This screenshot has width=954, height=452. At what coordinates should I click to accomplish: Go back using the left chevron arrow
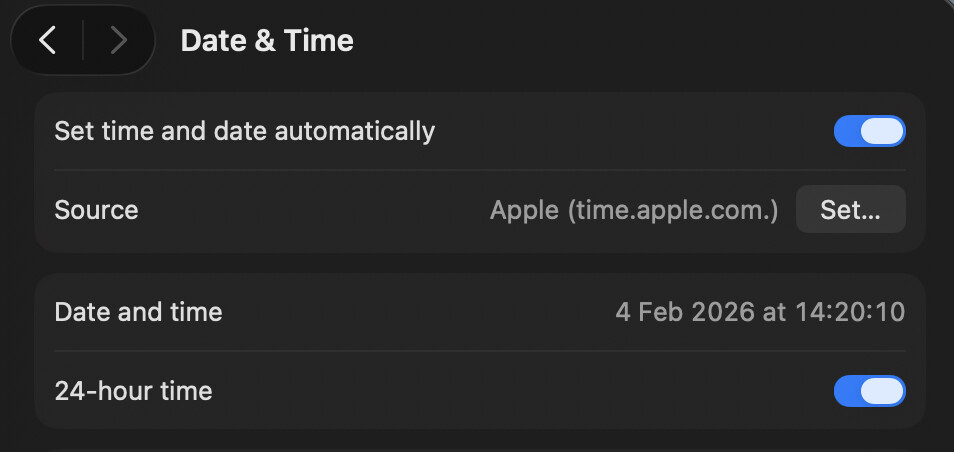coord(47,40)
